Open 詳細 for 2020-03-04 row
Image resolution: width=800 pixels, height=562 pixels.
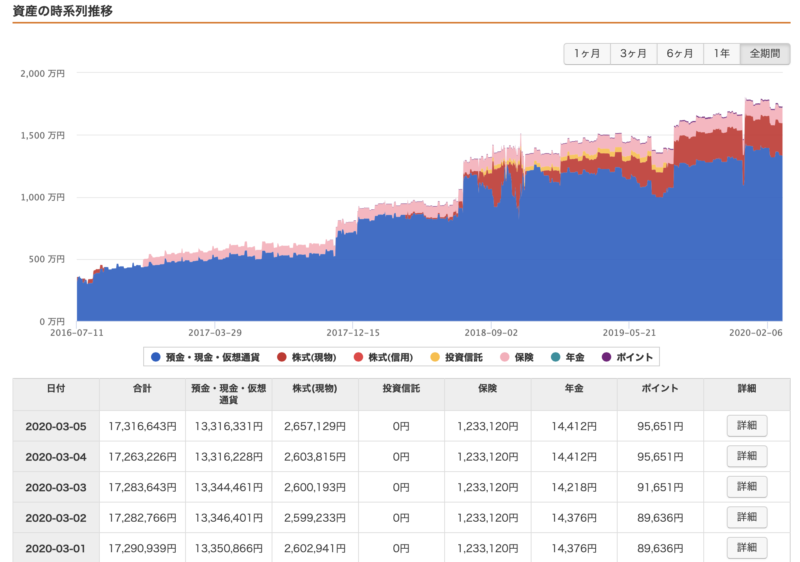[x=747, y=456]
